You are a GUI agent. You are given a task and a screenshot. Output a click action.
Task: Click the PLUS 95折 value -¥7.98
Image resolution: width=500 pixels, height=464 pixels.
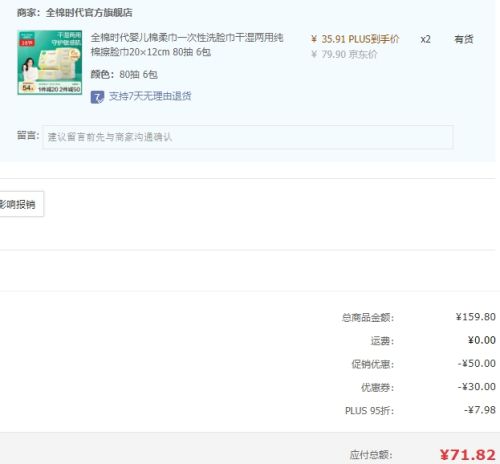click(480, 410)
